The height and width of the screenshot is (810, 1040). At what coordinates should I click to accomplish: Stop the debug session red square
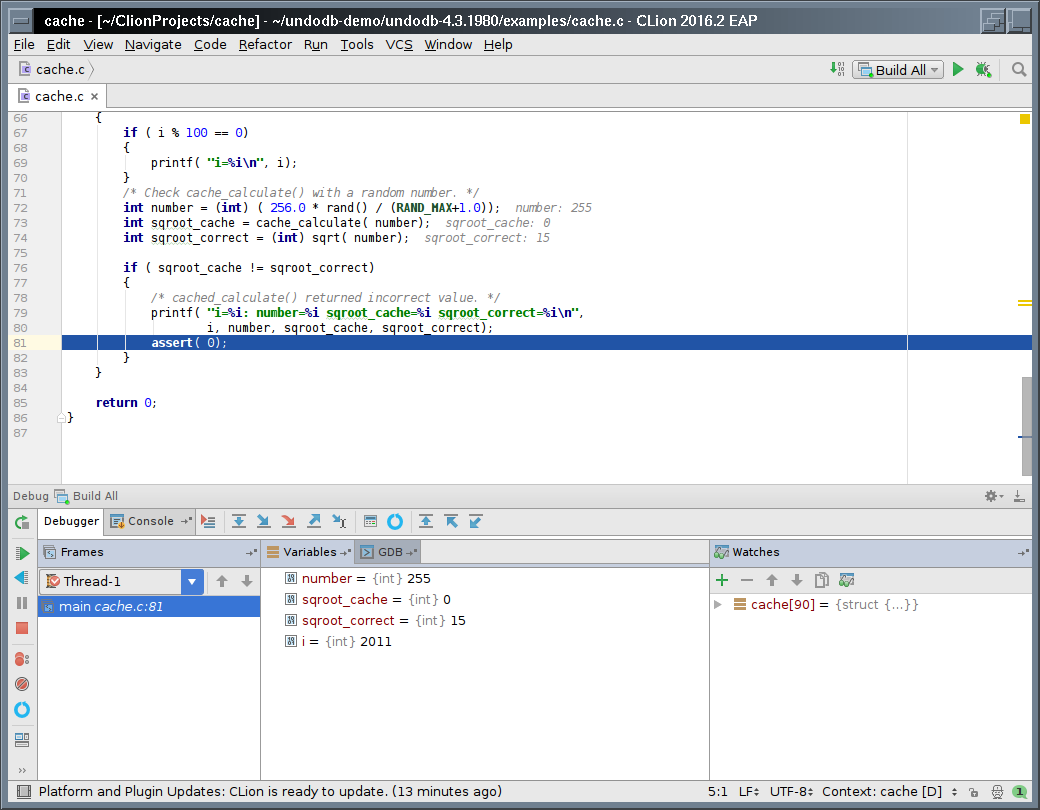click(x=22, y=628)
